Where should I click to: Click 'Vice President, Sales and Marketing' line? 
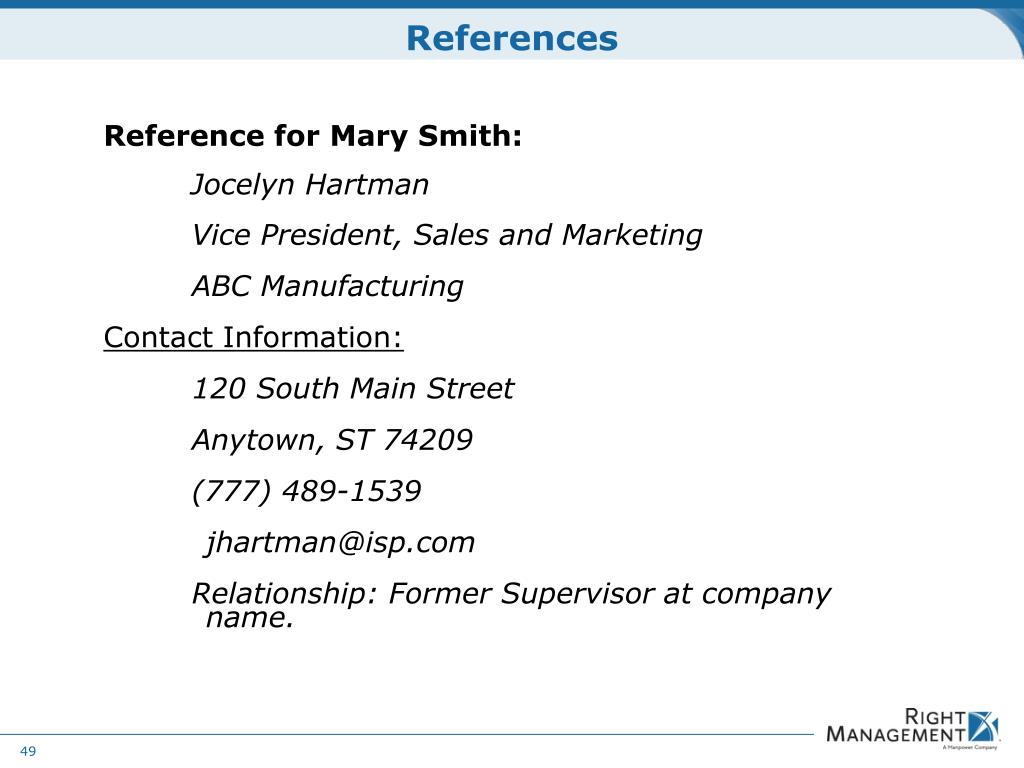click(x=447, y=235)
